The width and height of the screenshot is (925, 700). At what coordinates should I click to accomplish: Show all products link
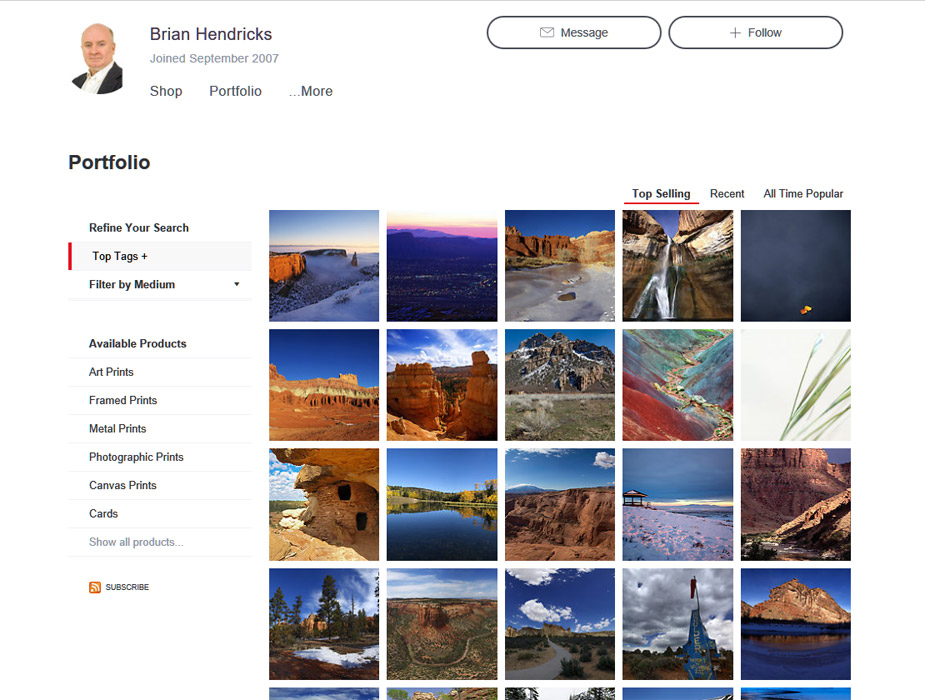pos(136,542)
